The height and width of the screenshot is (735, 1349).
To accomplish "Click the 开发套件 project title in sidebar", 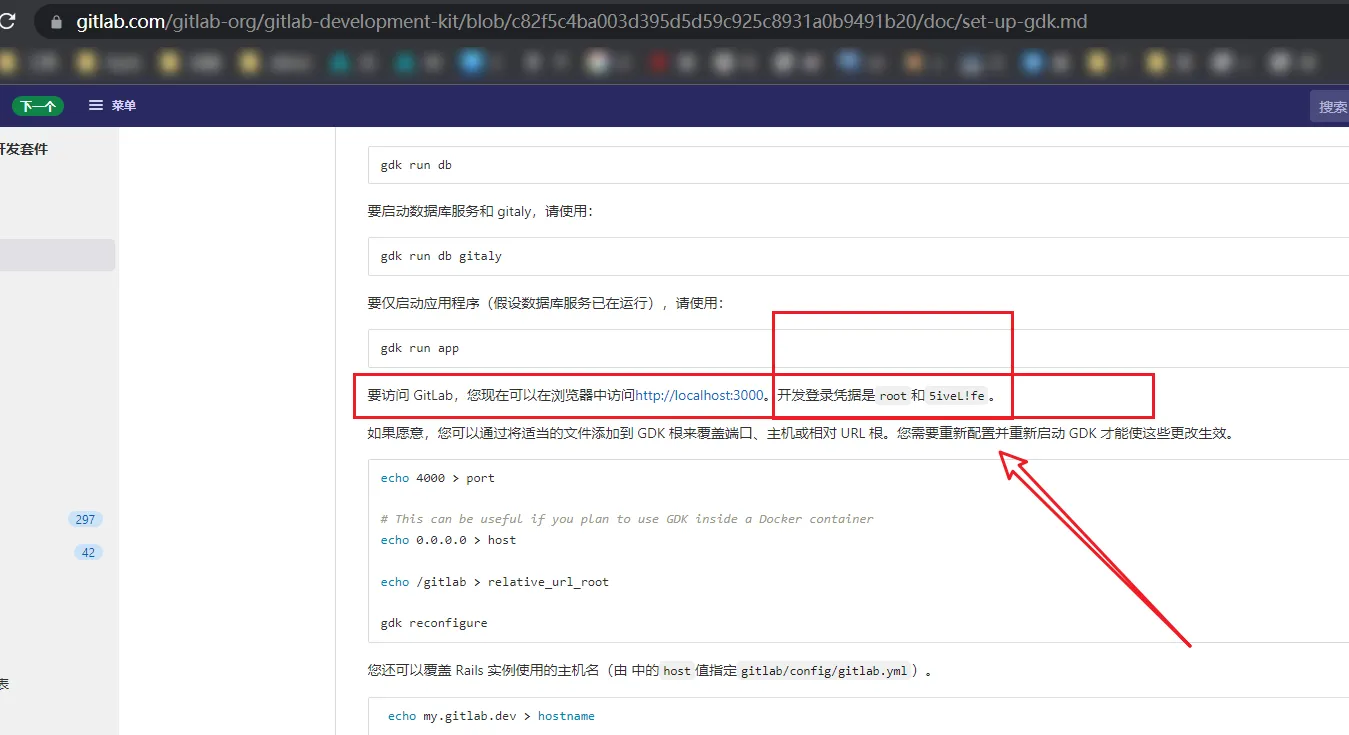I will 24,149.
